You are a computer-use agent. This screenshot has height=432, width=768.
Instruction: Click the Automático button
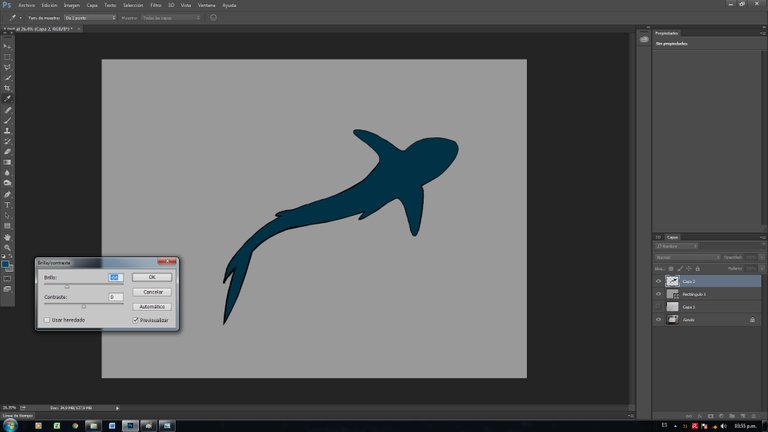coord(152,306)
